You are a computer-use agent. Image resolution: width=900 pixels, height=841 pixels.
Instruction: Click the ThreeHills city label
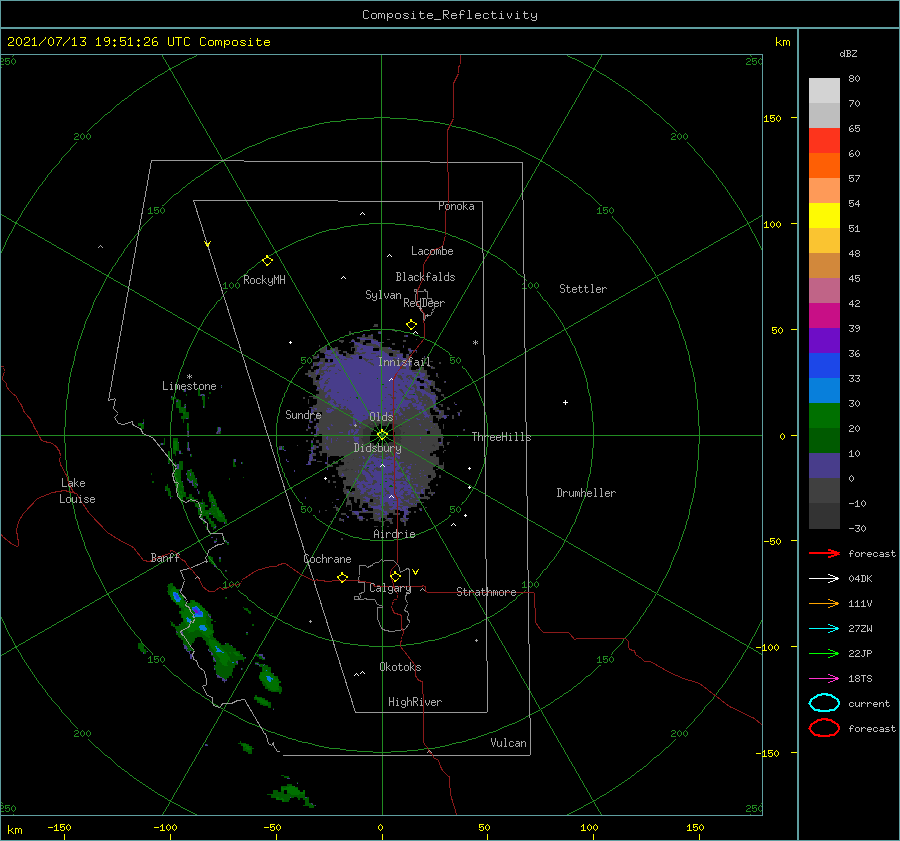(x=501, y=437)
